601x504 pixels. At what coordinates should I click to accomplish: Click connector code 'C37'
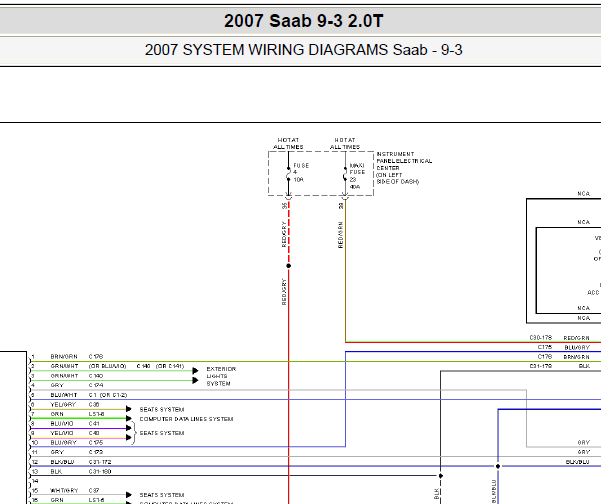coord(94,490)
